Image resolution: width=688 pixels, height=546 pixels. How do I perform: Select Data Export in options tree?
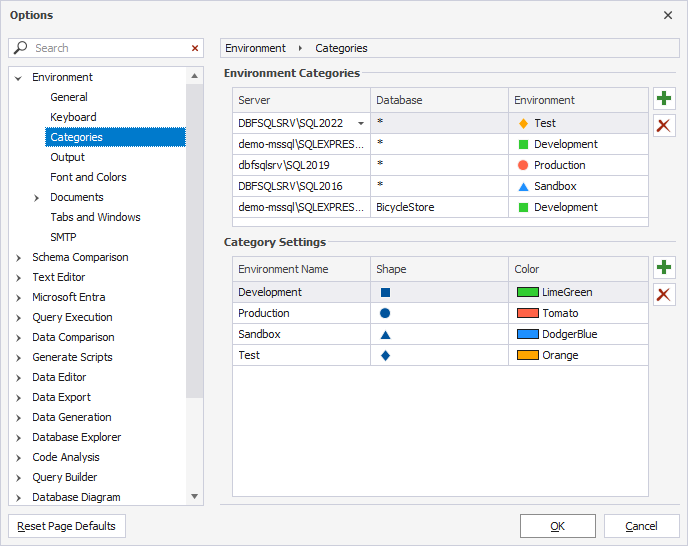coord(61,397)
